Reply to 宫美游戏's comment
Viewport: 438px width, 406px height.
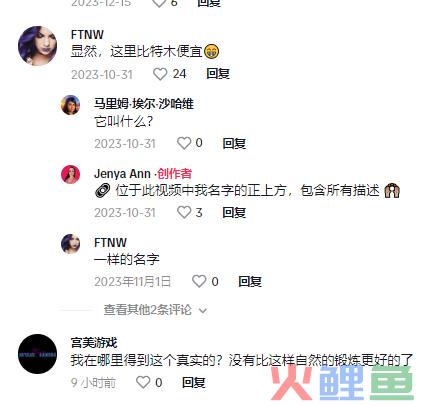[x=194, y=382]
